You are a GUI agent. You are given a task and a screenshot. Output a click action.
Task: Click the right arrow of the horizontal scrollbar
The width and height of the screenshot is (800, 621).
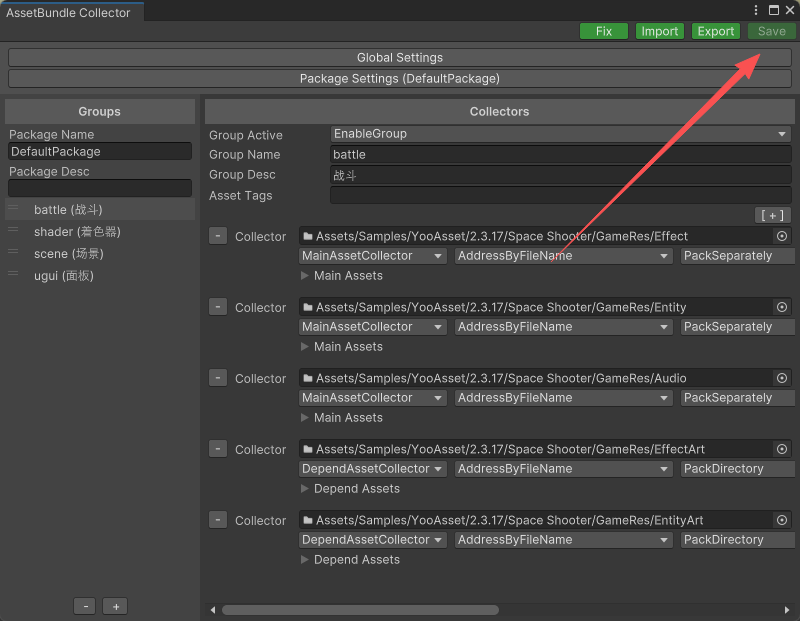[x=787, y=610]
